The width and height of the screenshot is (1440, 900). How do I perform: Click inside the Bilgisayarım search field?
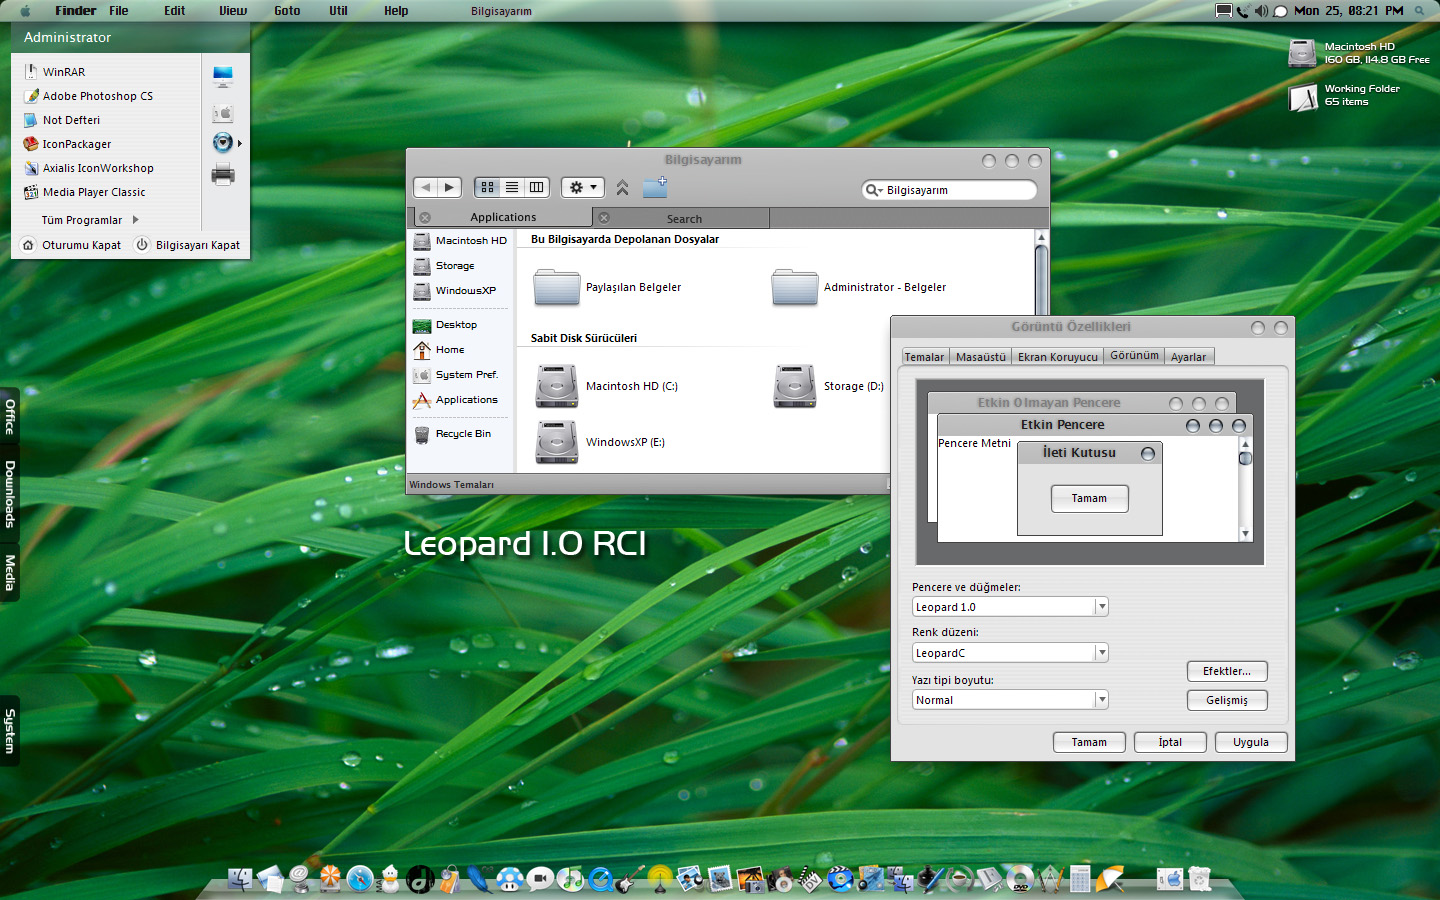tap(948, 189)
